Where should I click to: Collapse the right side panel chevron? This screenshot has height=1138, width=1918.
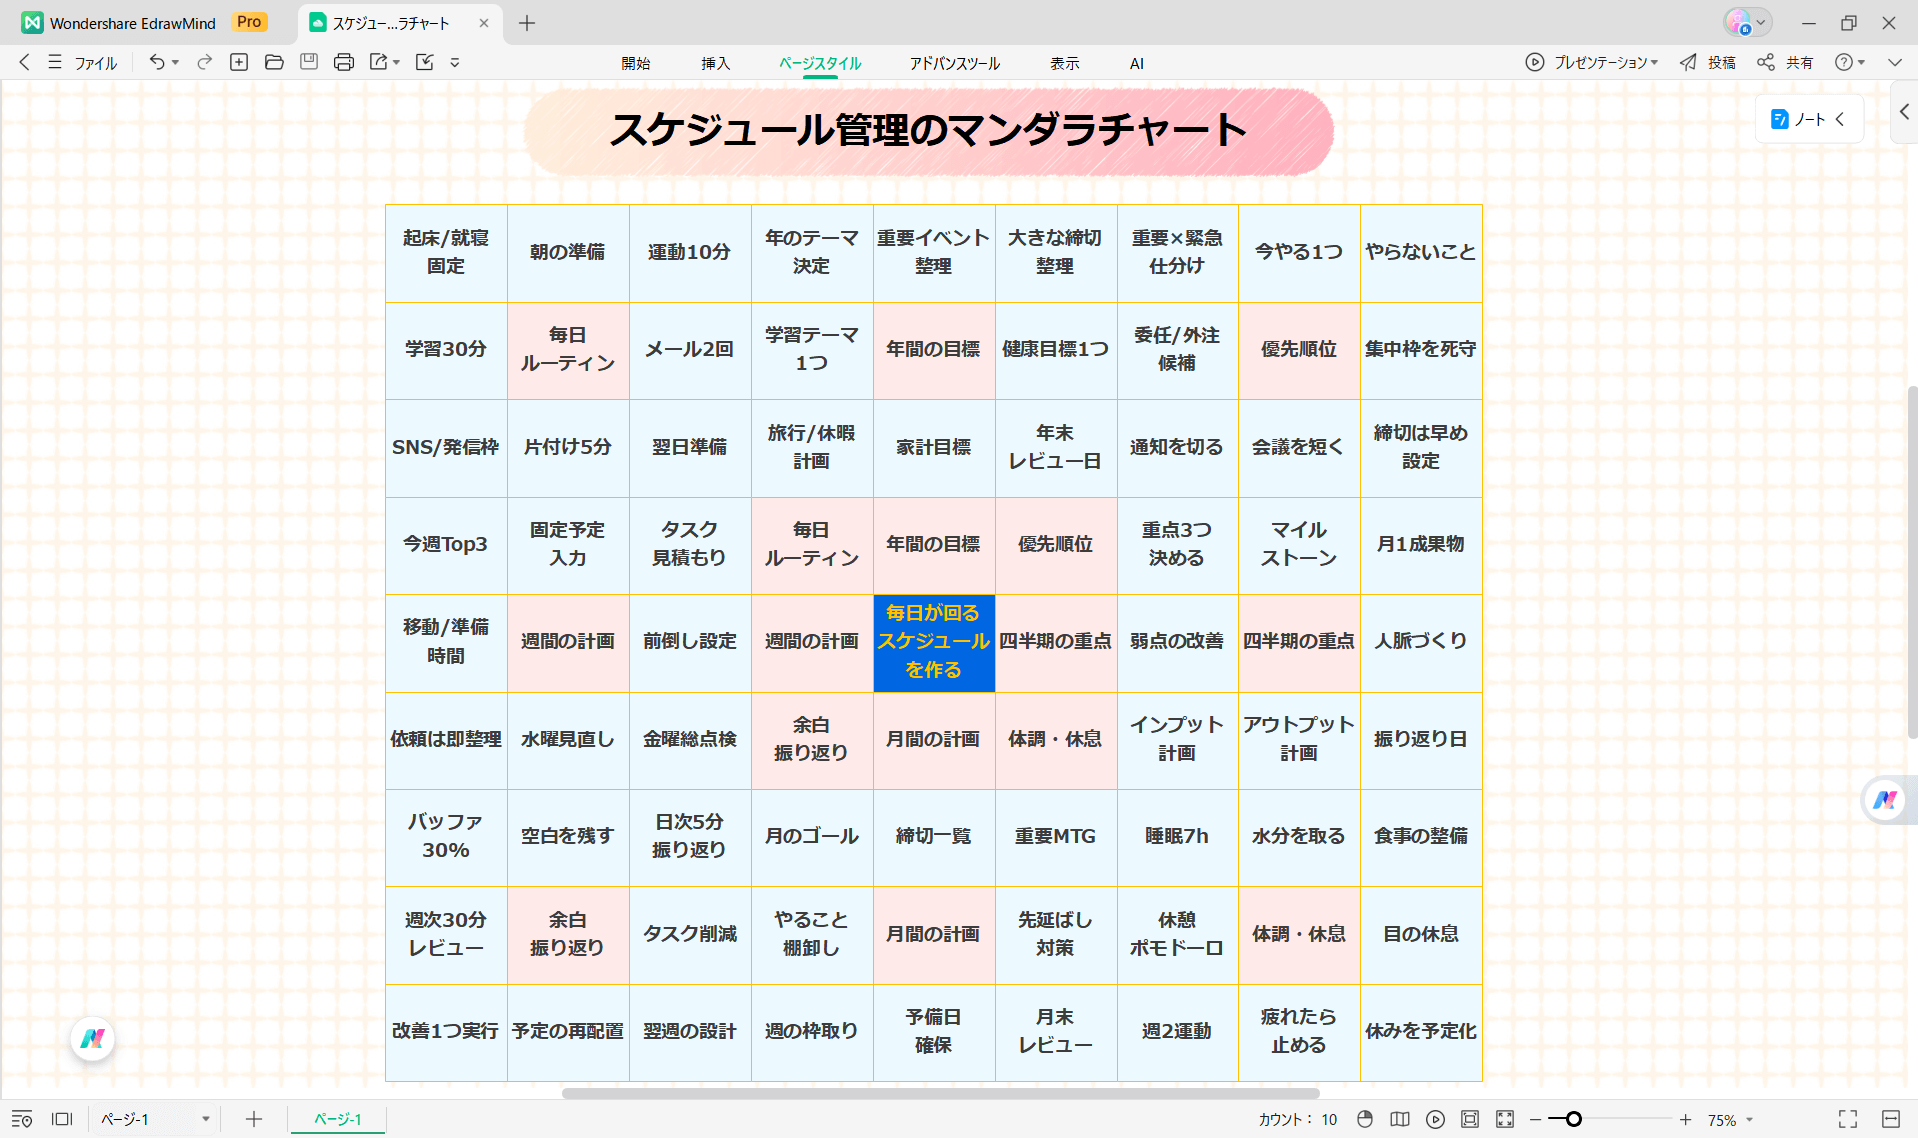(x=1903, y=112)
